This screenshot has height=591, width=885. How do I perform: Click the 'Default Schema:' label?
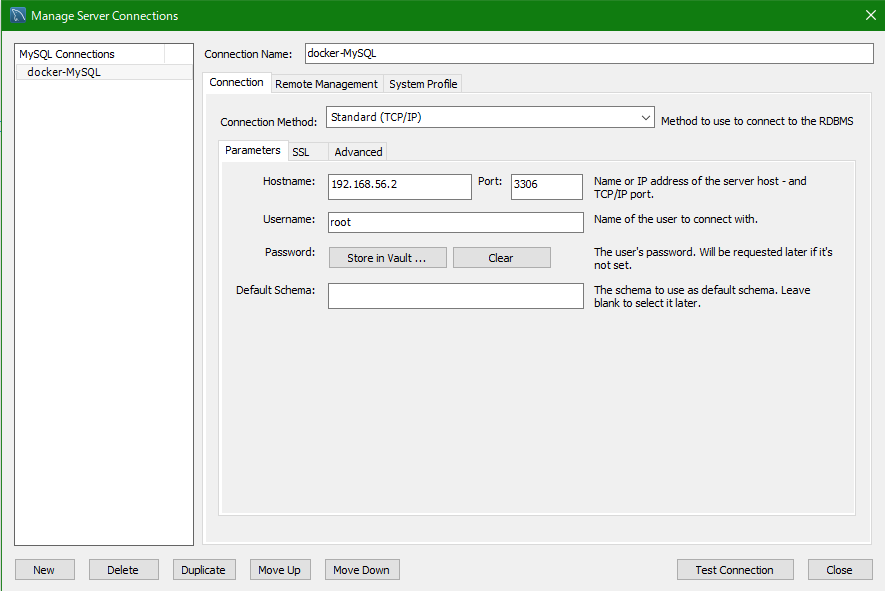[275, 290]
